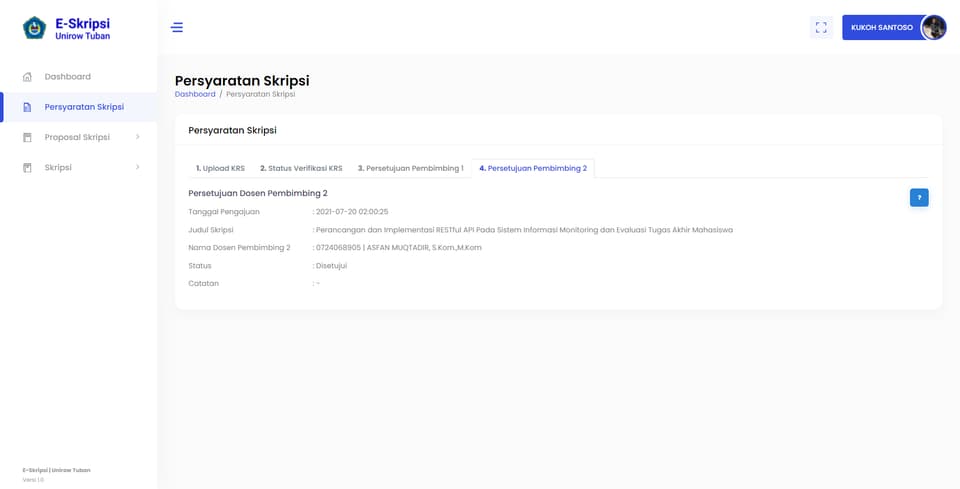The width and height of the screenshot is (960, 489).
Task: Select the 4. Persetujuan Pembimbing 2 tab
Action: coord(533,168)
